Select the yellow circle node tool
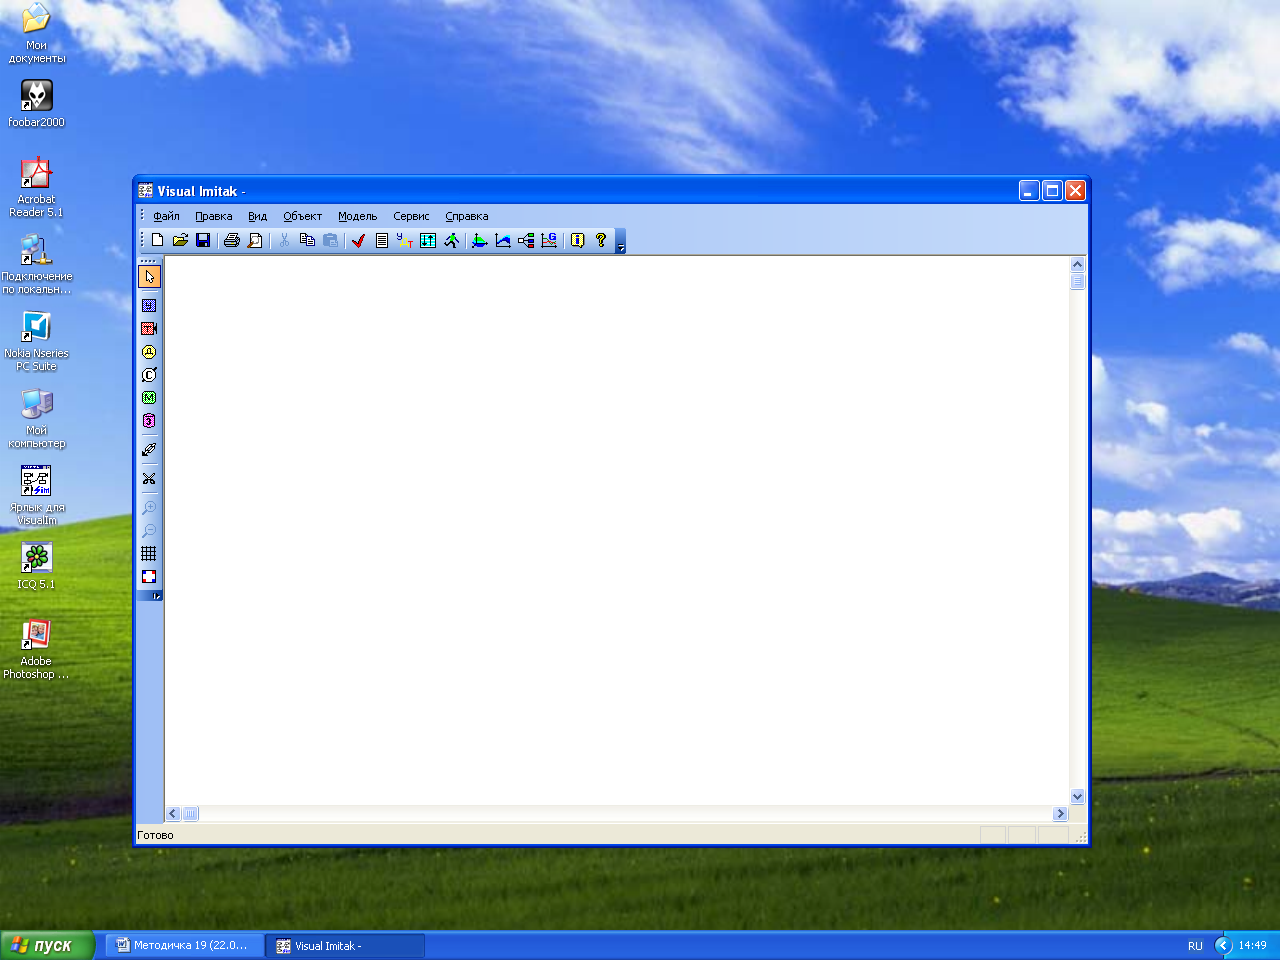1280x960 pixels. coord(149,352)
